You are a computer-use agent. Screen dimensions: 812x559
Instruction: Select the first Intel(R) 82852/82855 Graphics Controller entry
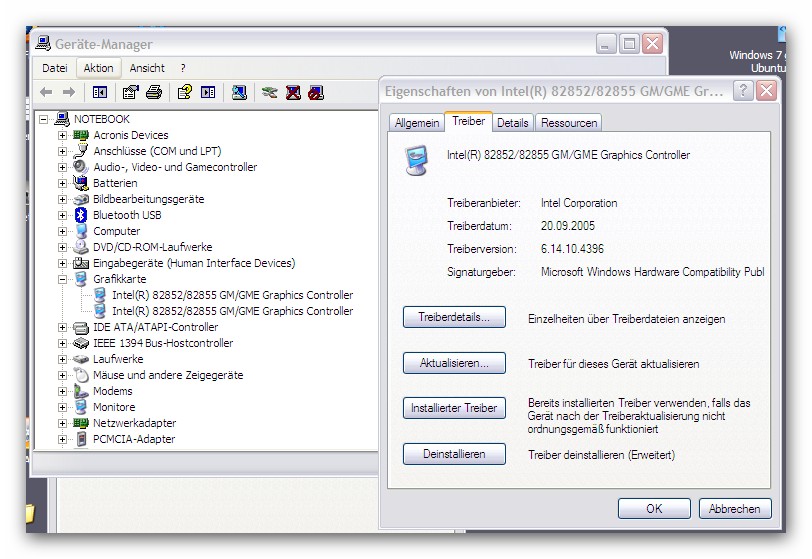[x=233, y=295]
